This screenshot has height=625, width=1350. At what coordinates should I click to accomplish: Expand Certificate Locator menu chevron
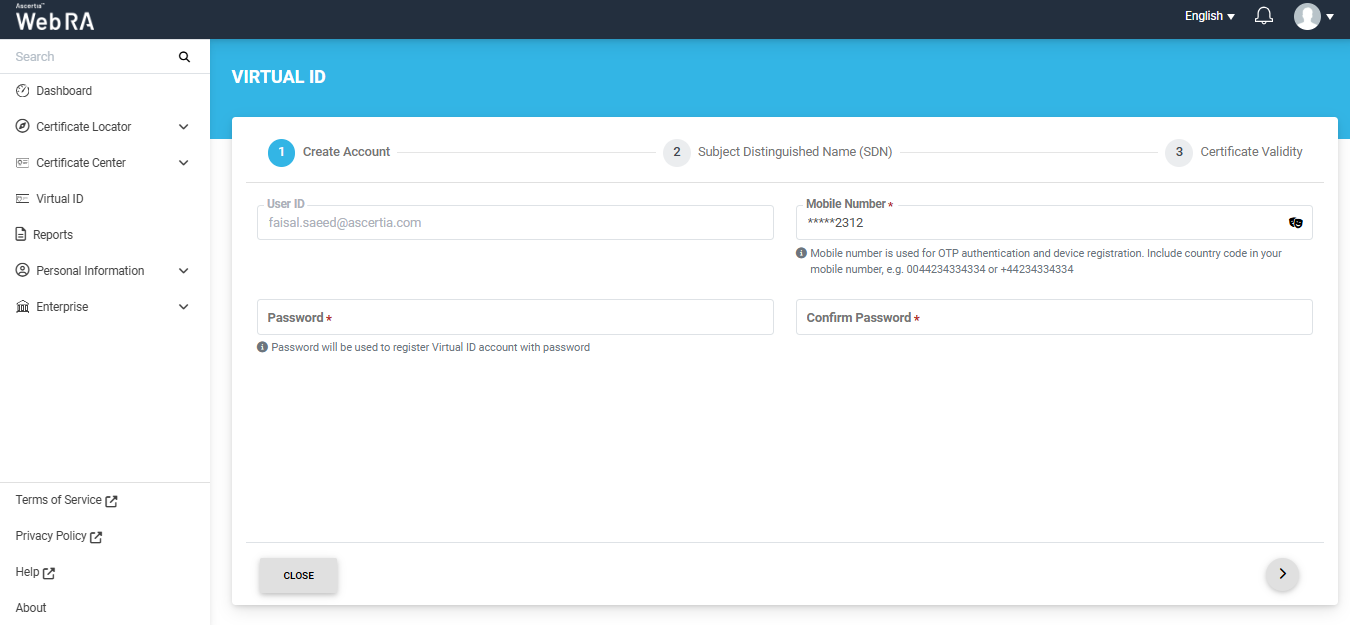click(x=183, y=127)
